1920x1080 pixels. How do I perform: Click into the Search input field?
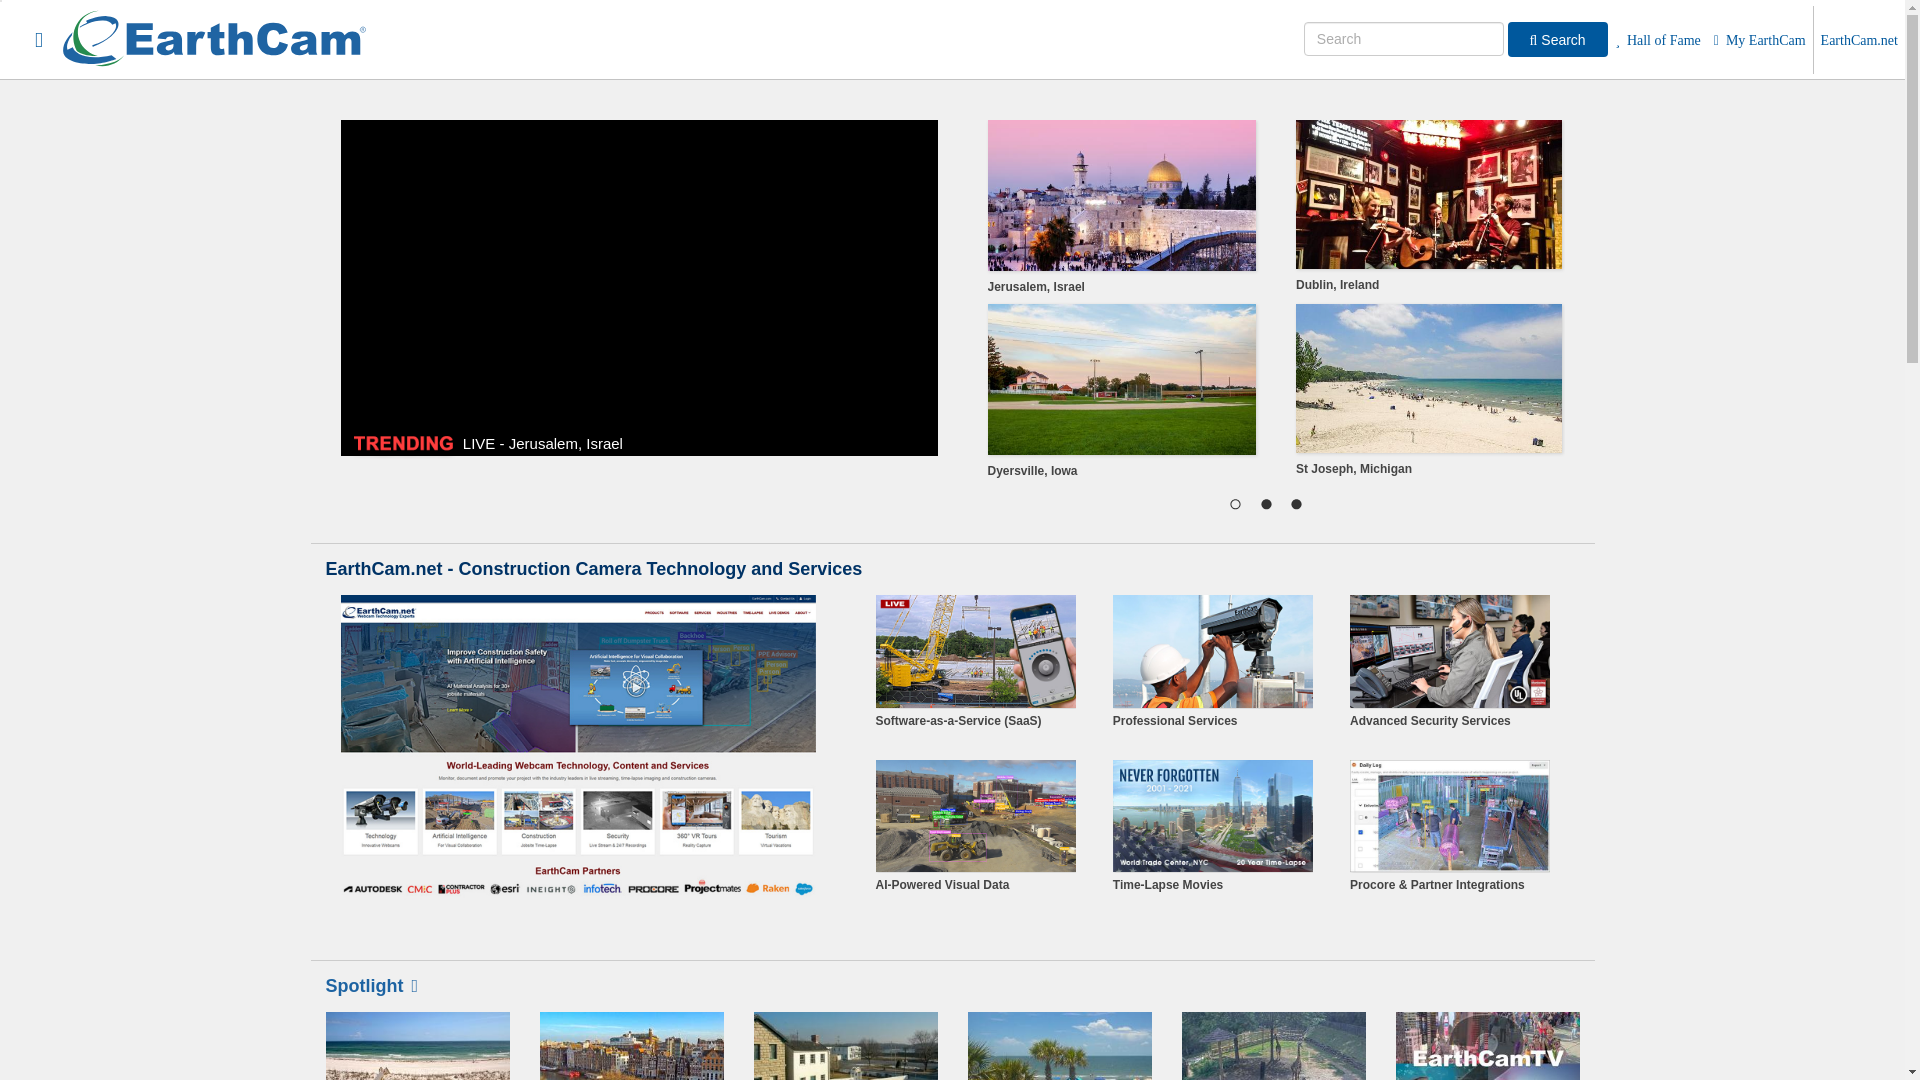coord(1403,39)
